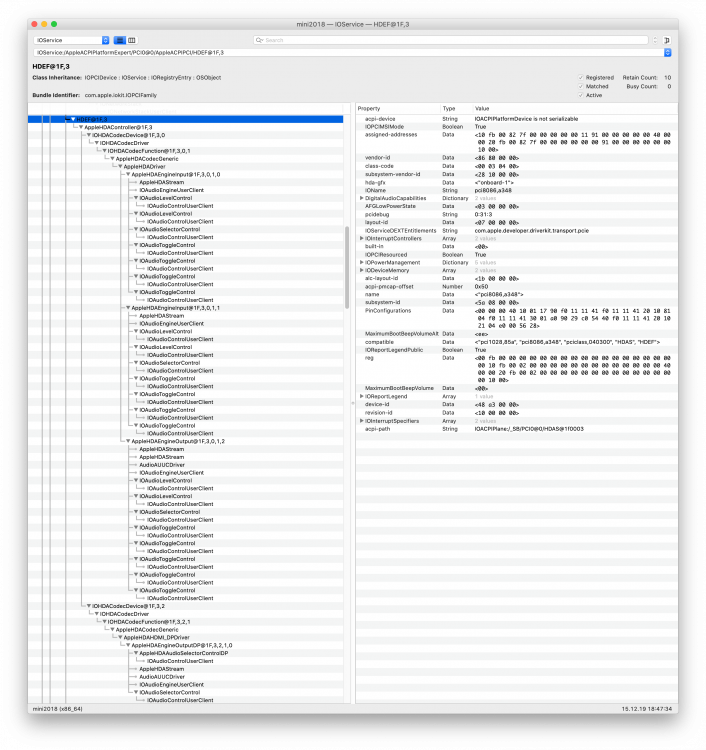Open the IOService plane dropdown
The height and width of the screenshot is (750, 706).
[71, 40]
